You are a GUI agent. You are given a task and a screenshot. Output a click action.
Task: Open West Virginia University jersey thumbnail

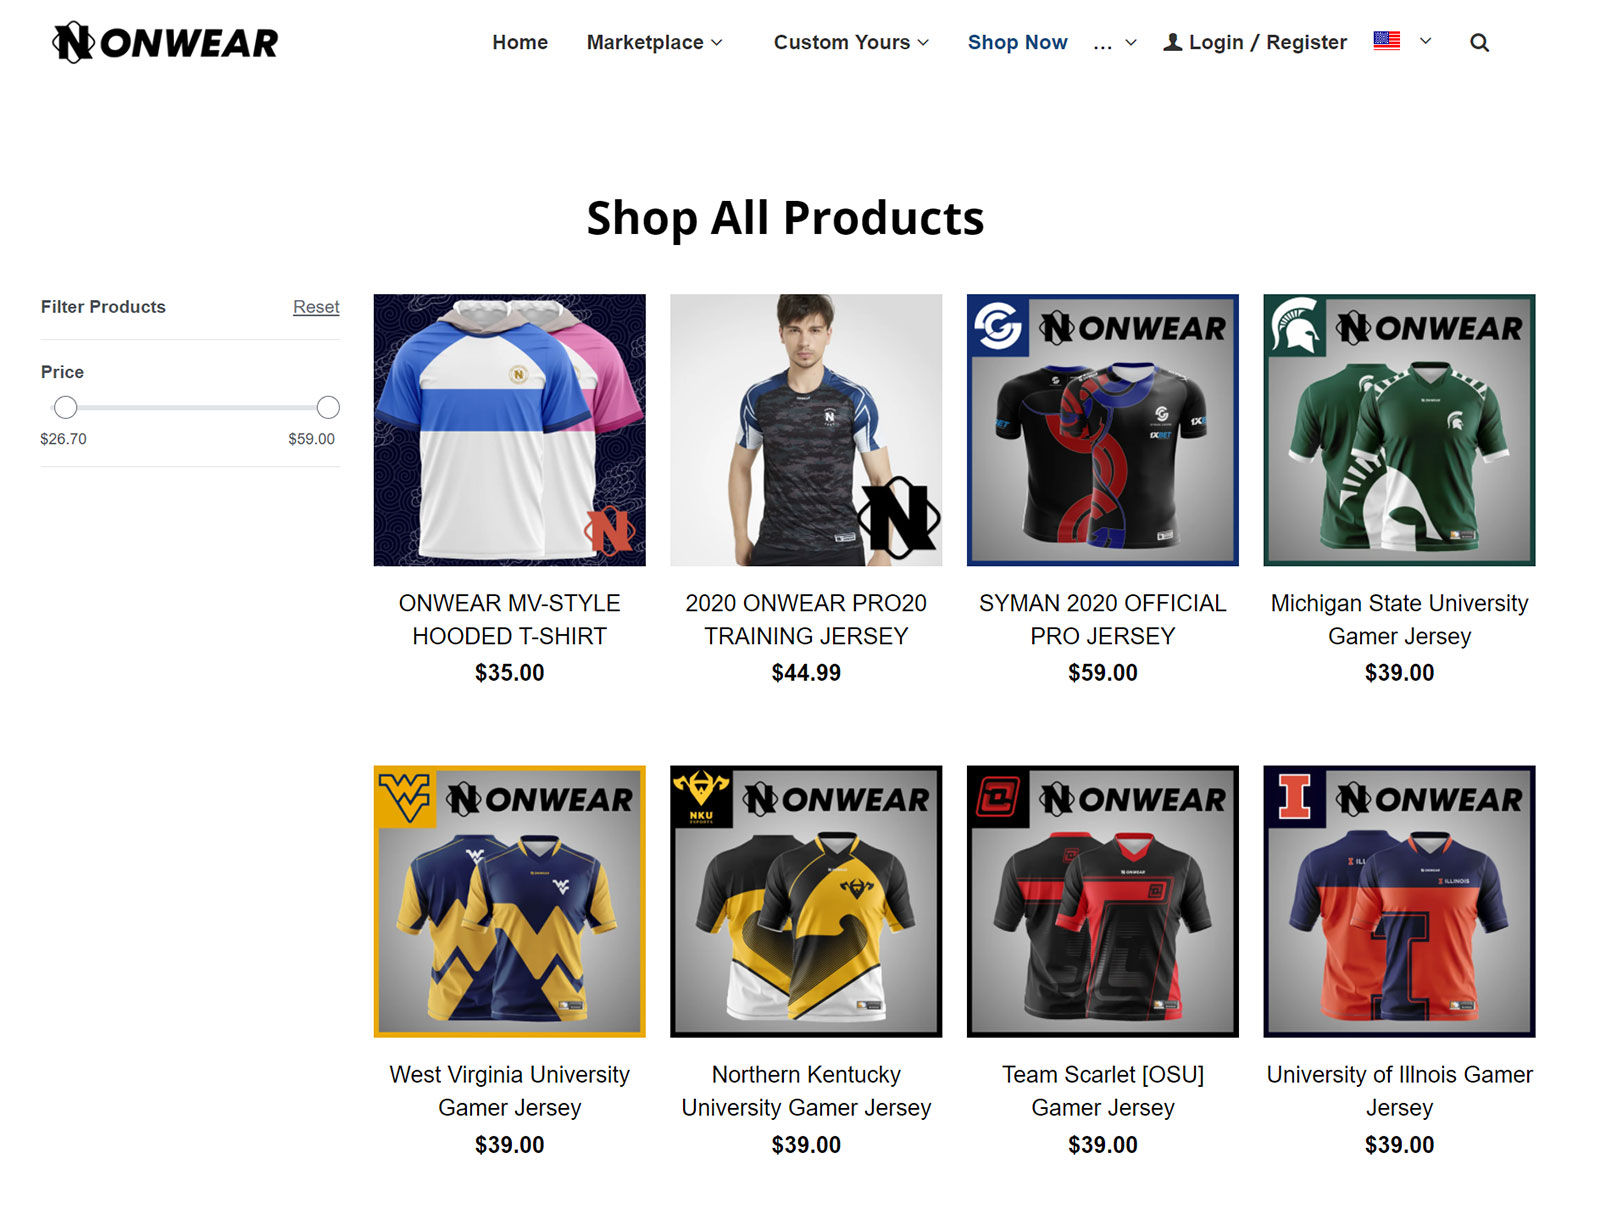click(x=509, y=901)
